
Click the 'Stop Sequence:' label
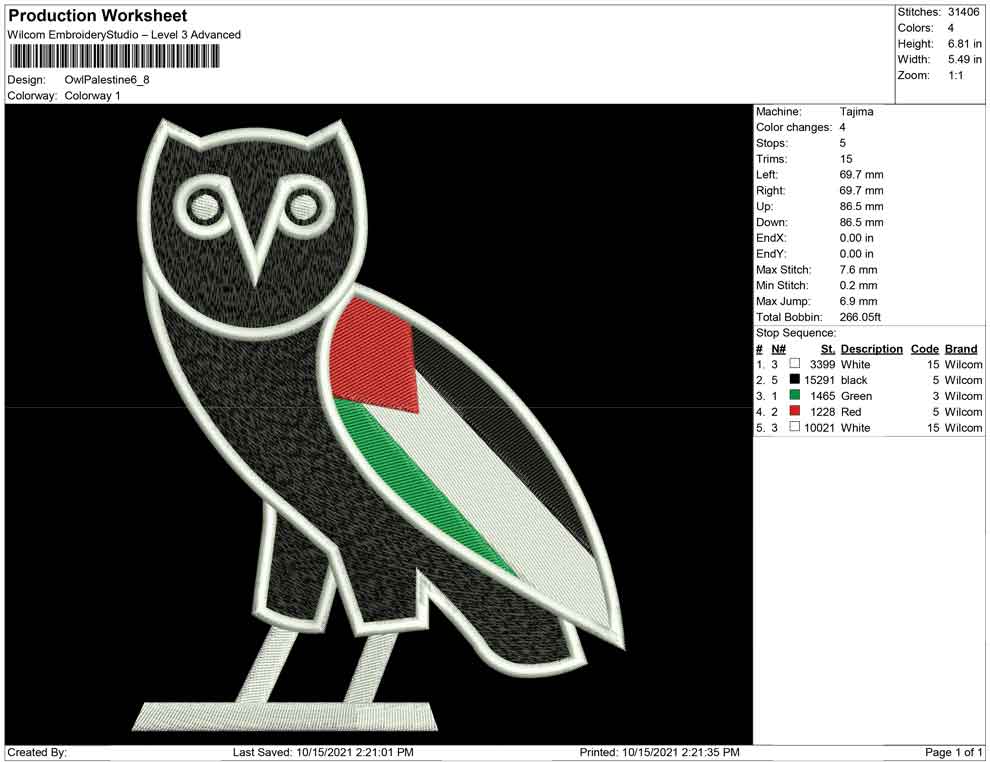point(796,333)
